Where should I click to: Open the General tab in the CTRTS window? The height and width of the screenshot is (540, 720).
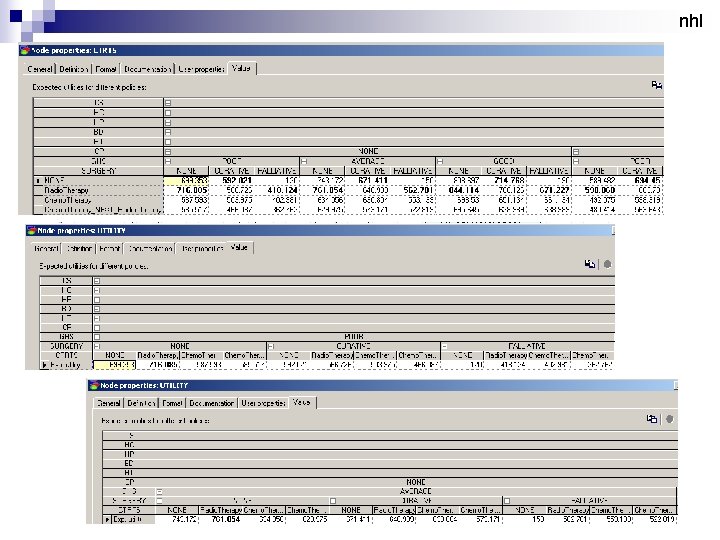(x=40, y=69)
